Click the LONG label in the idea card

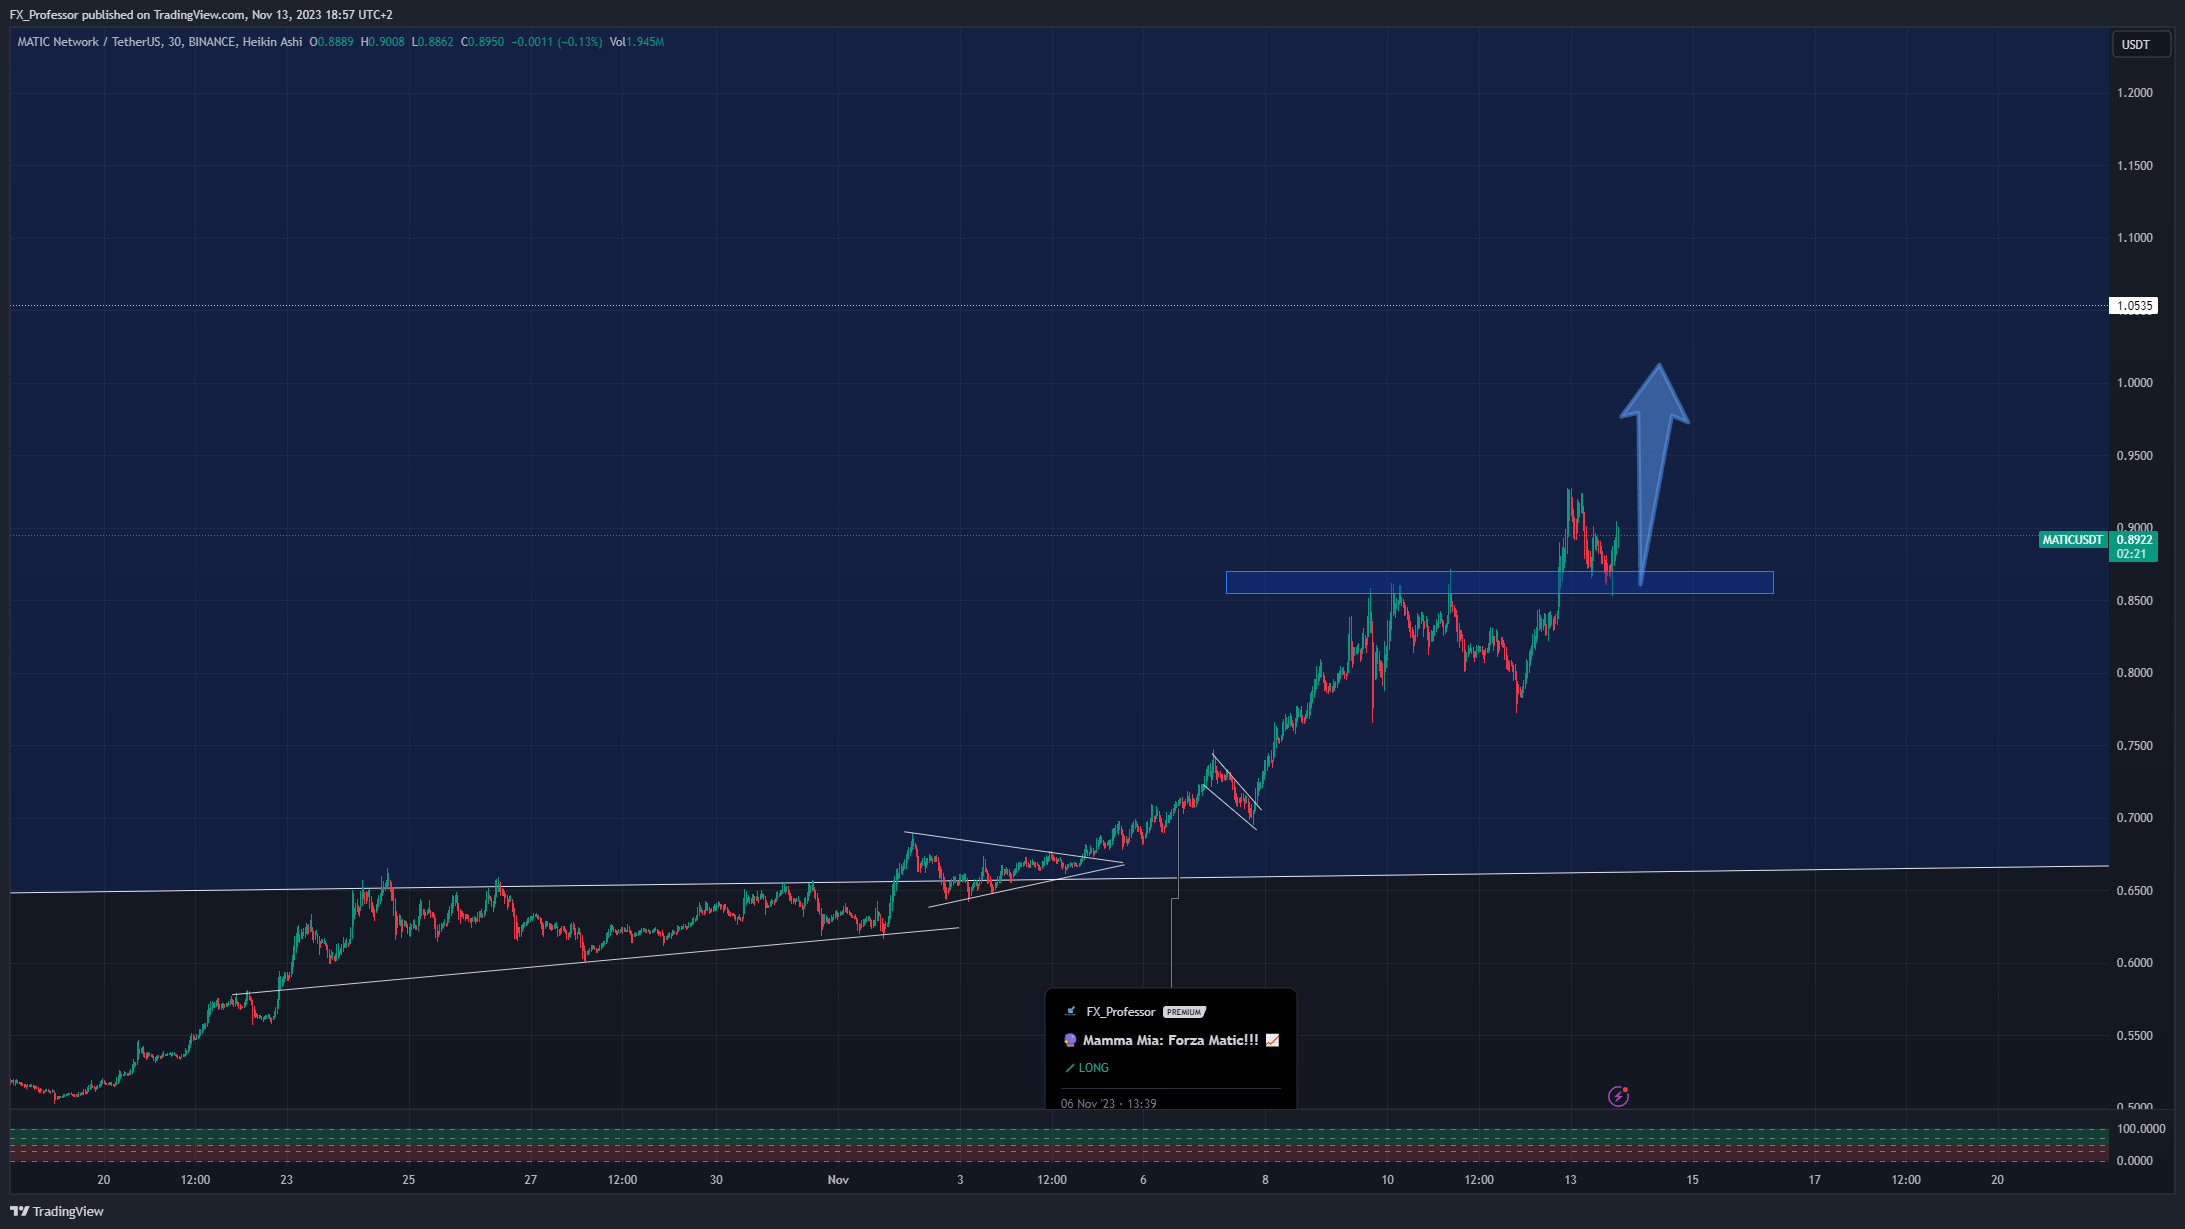(1093, 1068)
